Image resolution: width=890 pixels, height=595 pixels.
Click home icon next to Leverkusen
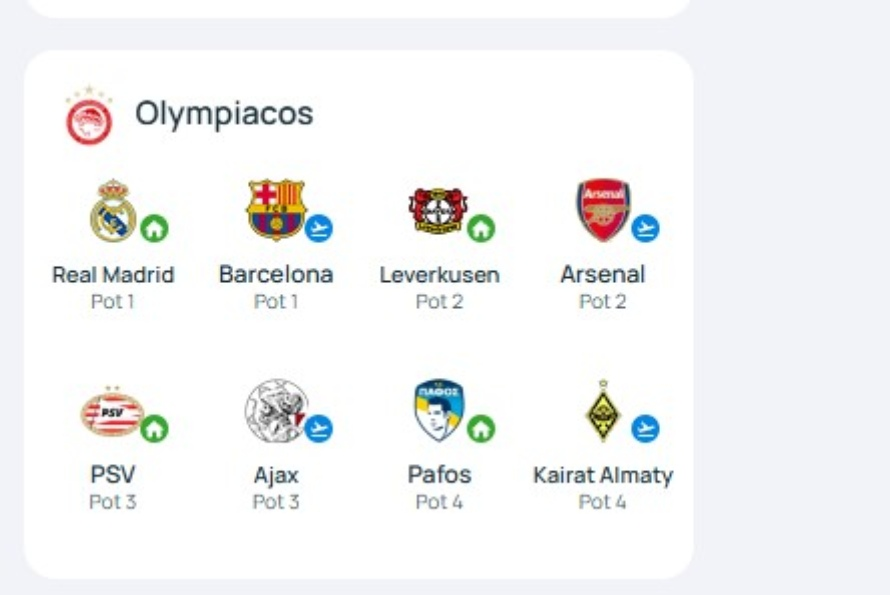[x=481, y=229]
